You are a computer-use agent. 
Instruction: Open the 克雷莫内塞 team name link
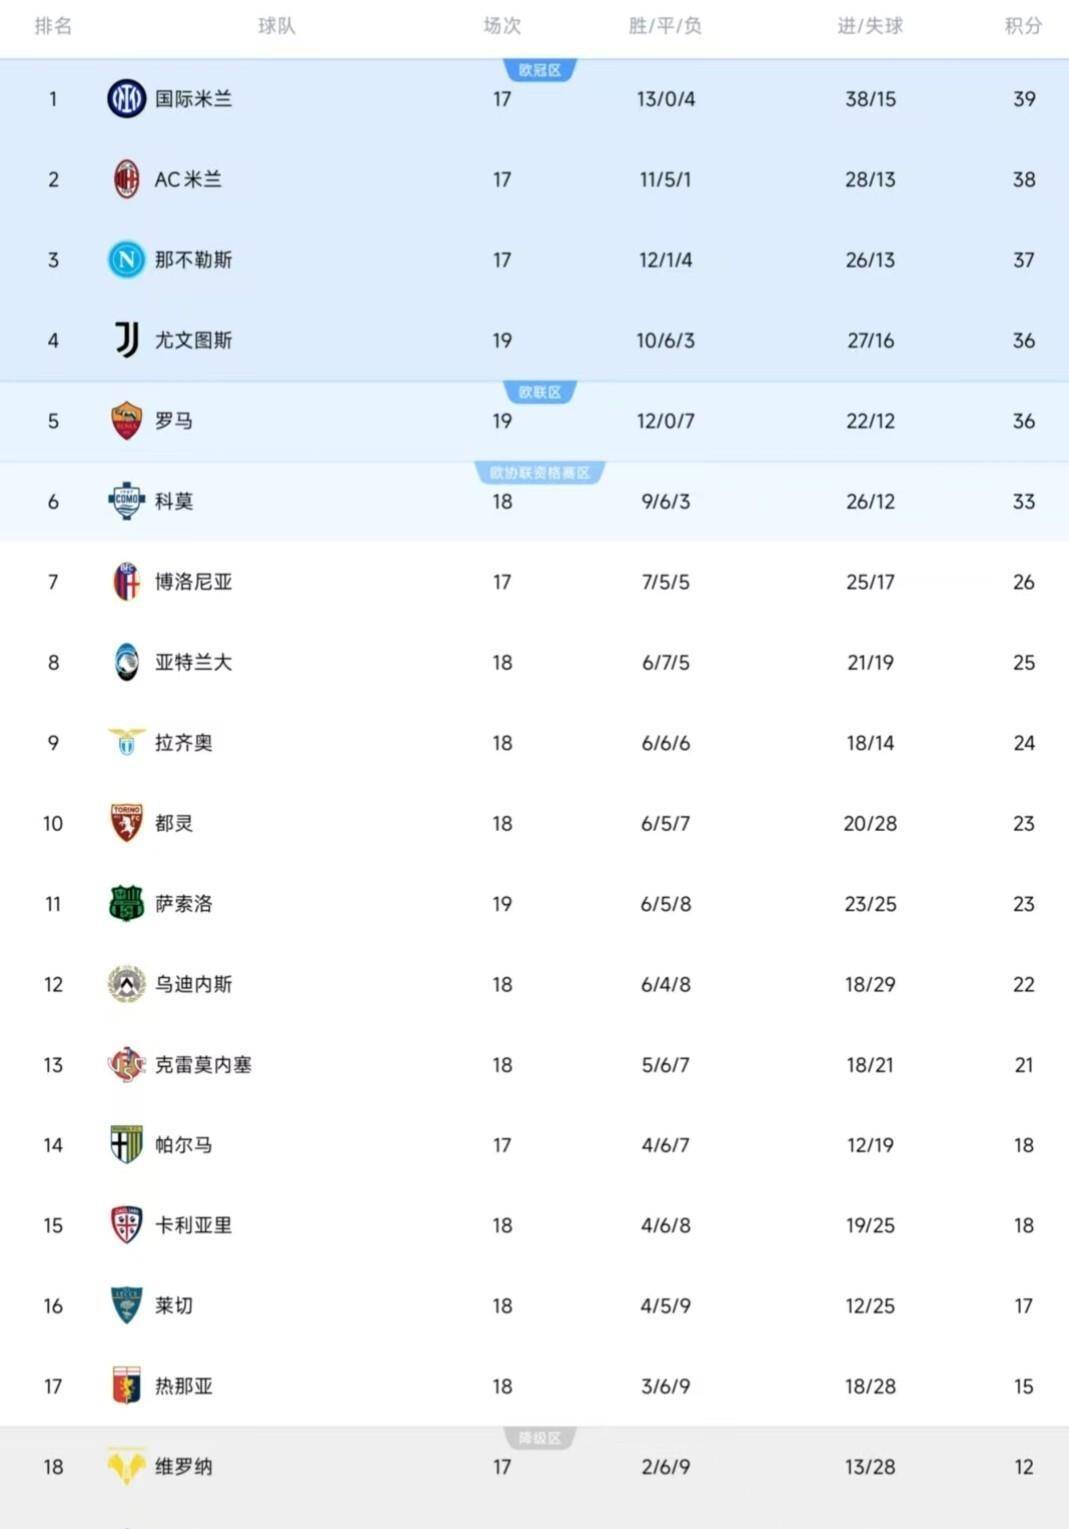(x=203, y=1065)
